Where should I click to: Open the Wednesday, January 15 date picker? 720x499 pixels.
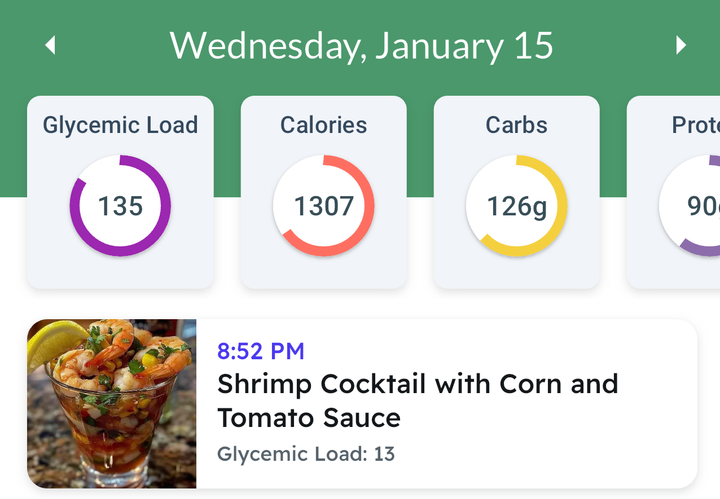pos(361,46)
